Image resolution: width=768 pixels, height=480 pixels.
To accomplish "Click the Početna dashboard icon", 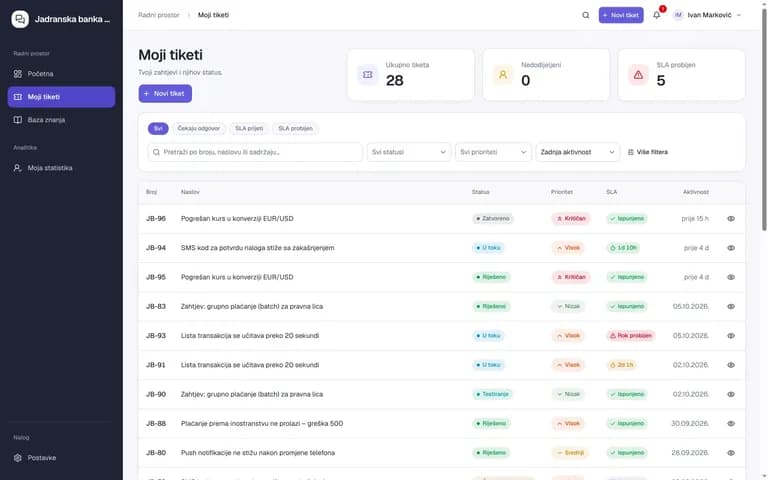I will pos(18,74).
